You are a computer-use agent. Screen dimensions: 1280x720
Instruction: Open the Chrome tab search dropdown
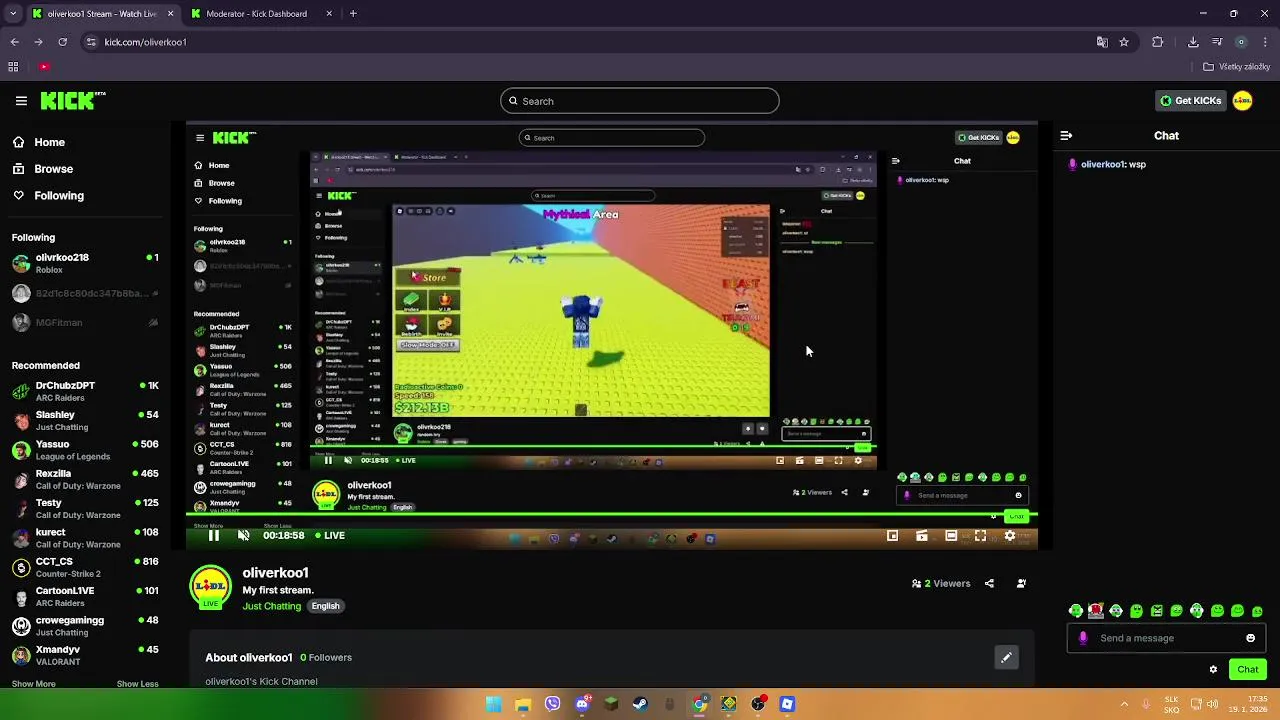point(13,14)
